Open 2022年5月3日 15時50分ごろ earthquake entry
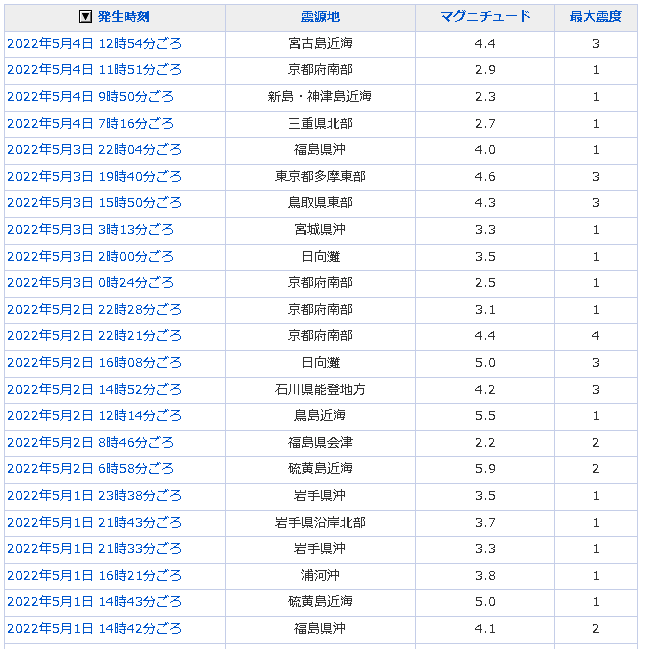 click(94, 203)
